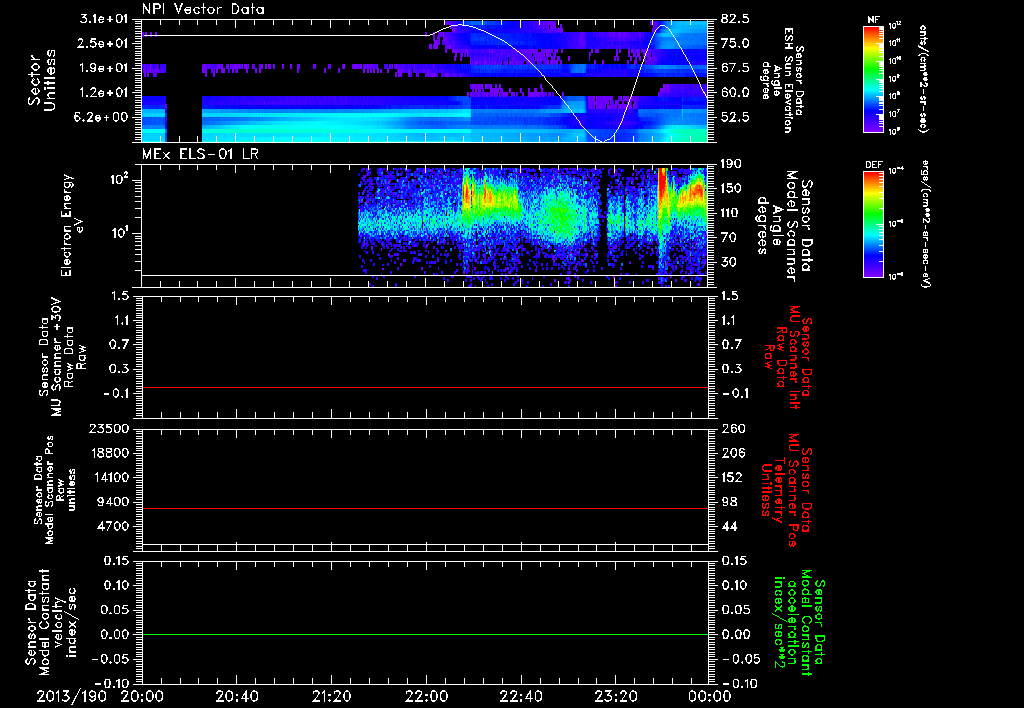
Task: Click the "52.5" sun elevation tick label
Action: [x=735, y=117]
